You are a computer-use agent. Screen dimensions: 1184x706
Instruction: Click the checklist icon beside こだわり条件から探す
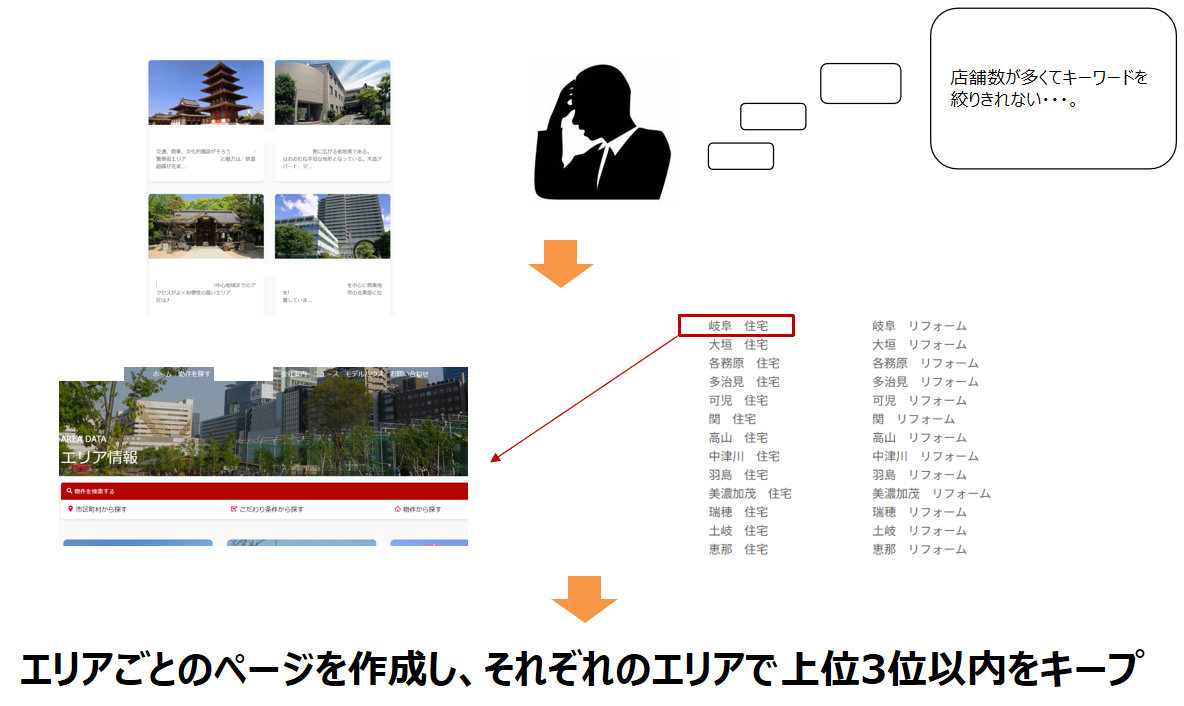click(234, 509)
